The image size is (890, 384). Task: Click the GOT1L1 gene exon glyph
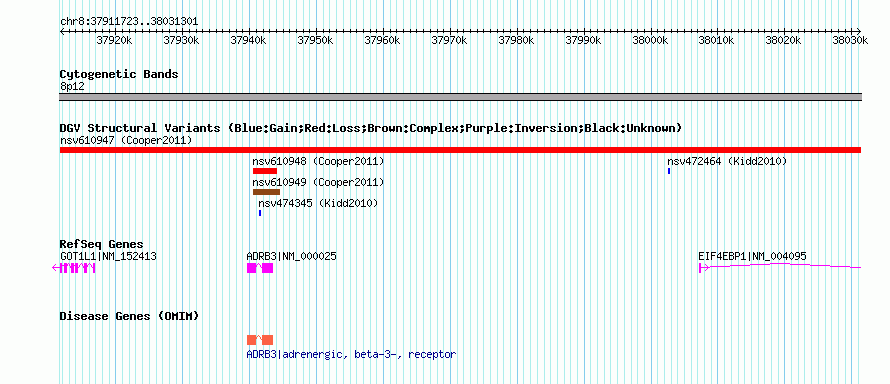(74, 268)
